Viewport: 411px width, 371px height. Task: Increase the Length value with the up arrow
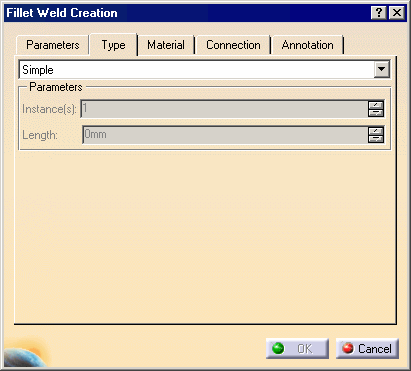coord(376,131)
